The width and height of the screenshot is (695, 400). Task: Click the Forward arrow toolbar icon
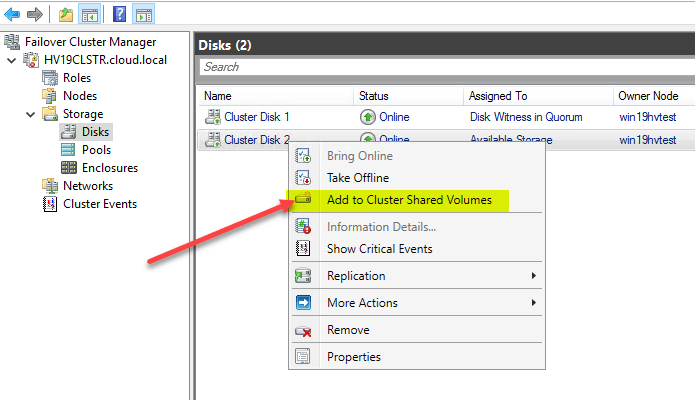coord(35,15)
